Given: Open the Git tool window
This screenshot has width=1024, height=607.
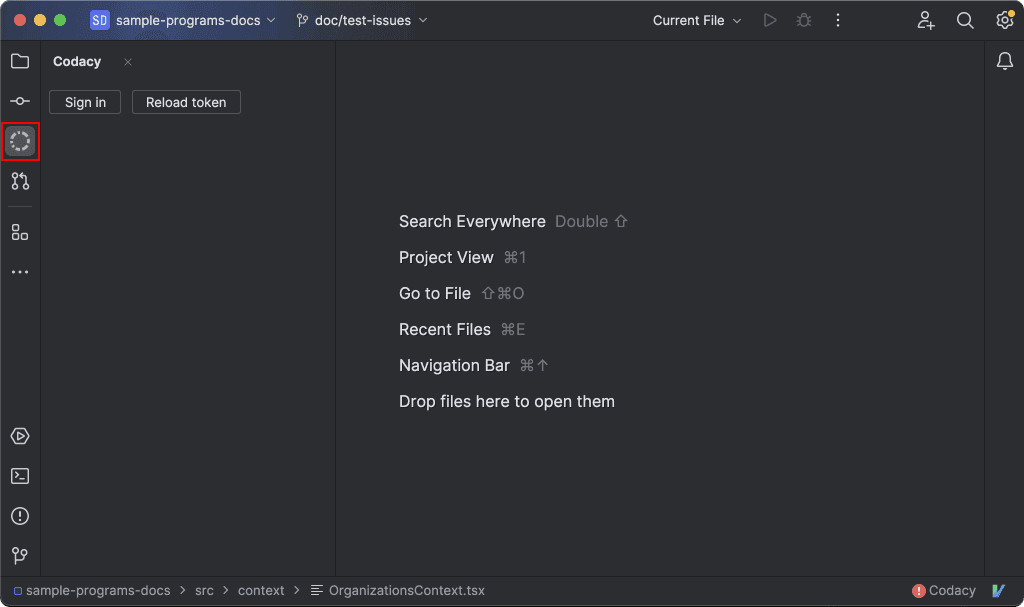Looking at the screenshot, I should pyautogui.click(x=20, y=555).
